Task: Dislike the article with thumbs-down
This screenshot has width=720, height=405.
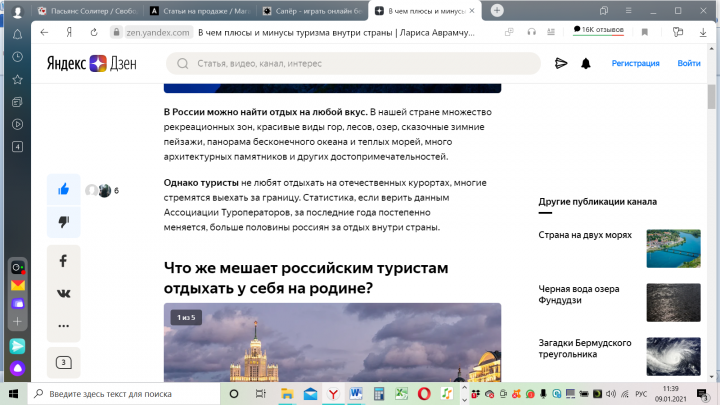Action: (63, 222)
